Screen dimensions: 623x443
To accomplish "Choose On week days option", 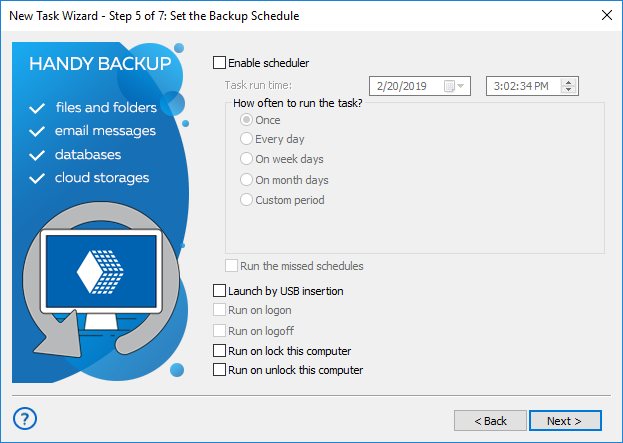I will pyautogui.click(x=247, y=159).
